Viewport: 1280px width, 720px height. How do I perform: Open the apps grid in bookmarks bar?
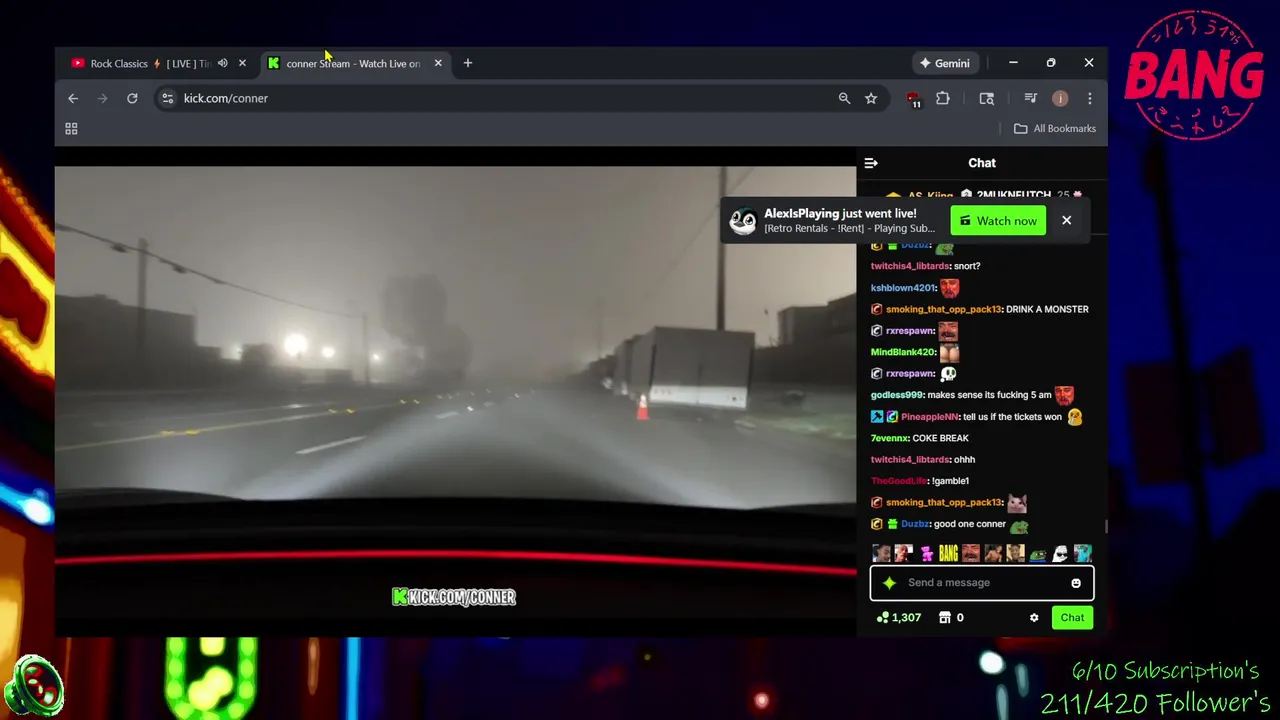71,129
